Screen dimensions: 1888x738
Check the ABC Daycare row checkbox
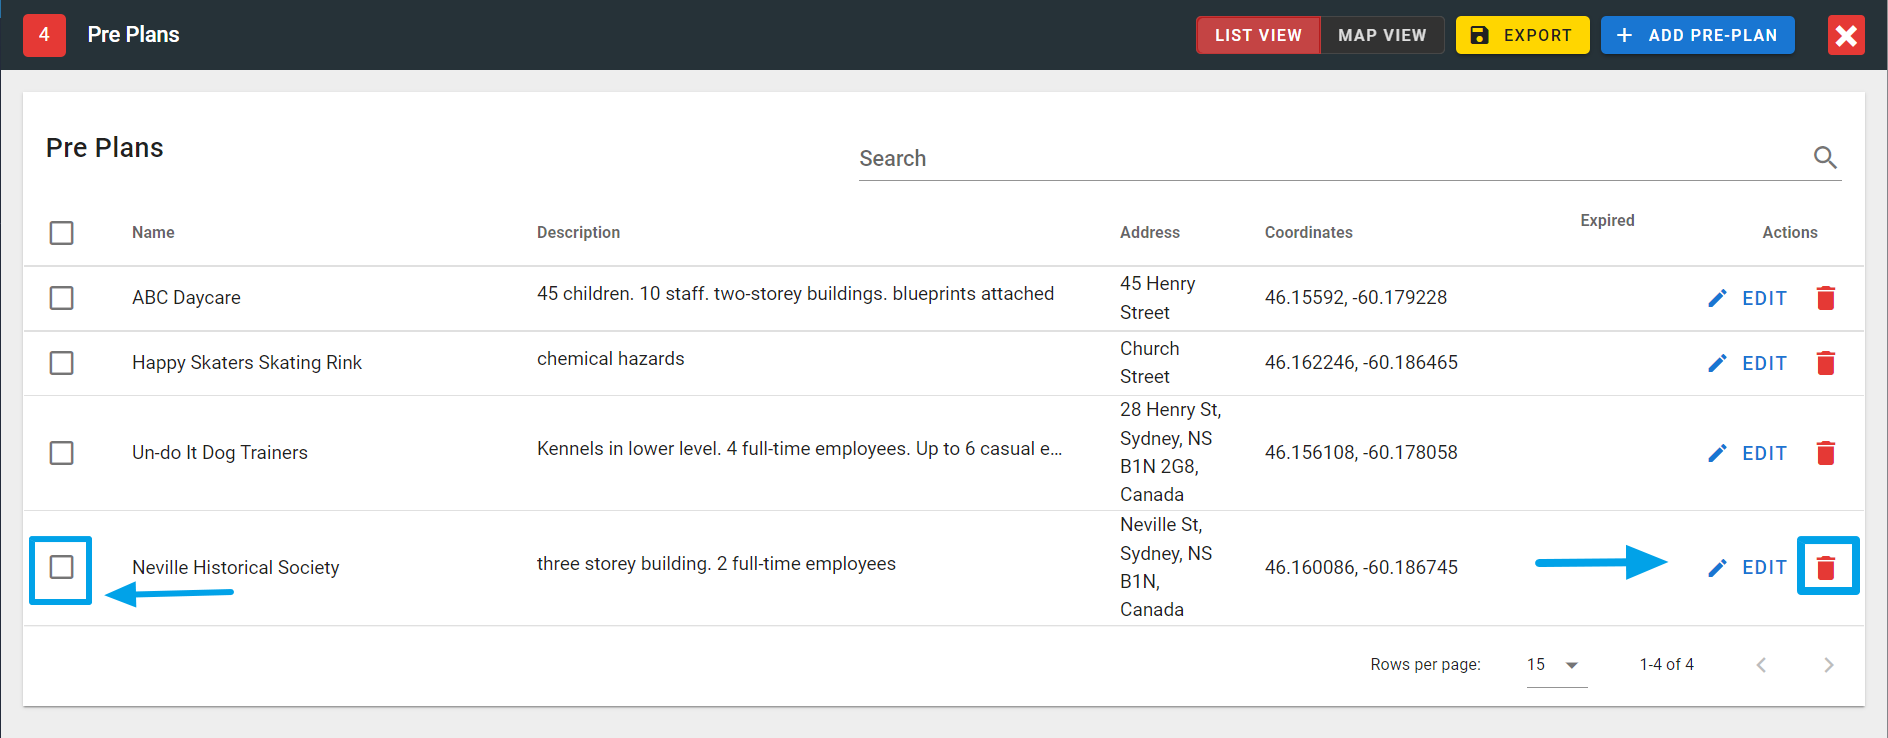[x=62, y=298]
